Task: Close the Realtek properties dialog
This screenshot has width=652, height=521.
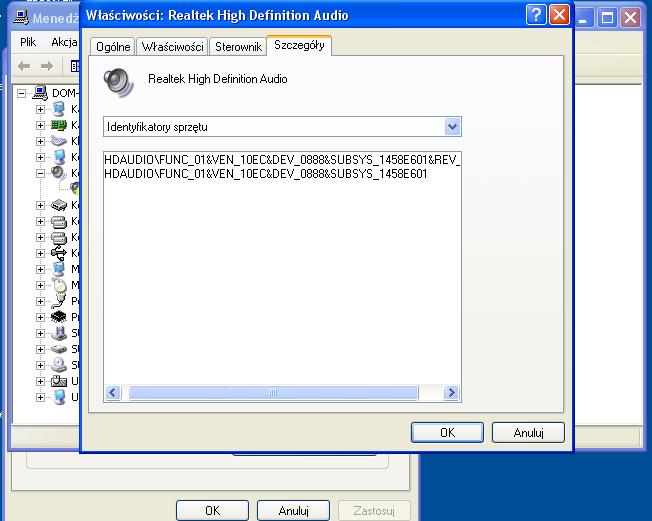Action: point(559,16)
